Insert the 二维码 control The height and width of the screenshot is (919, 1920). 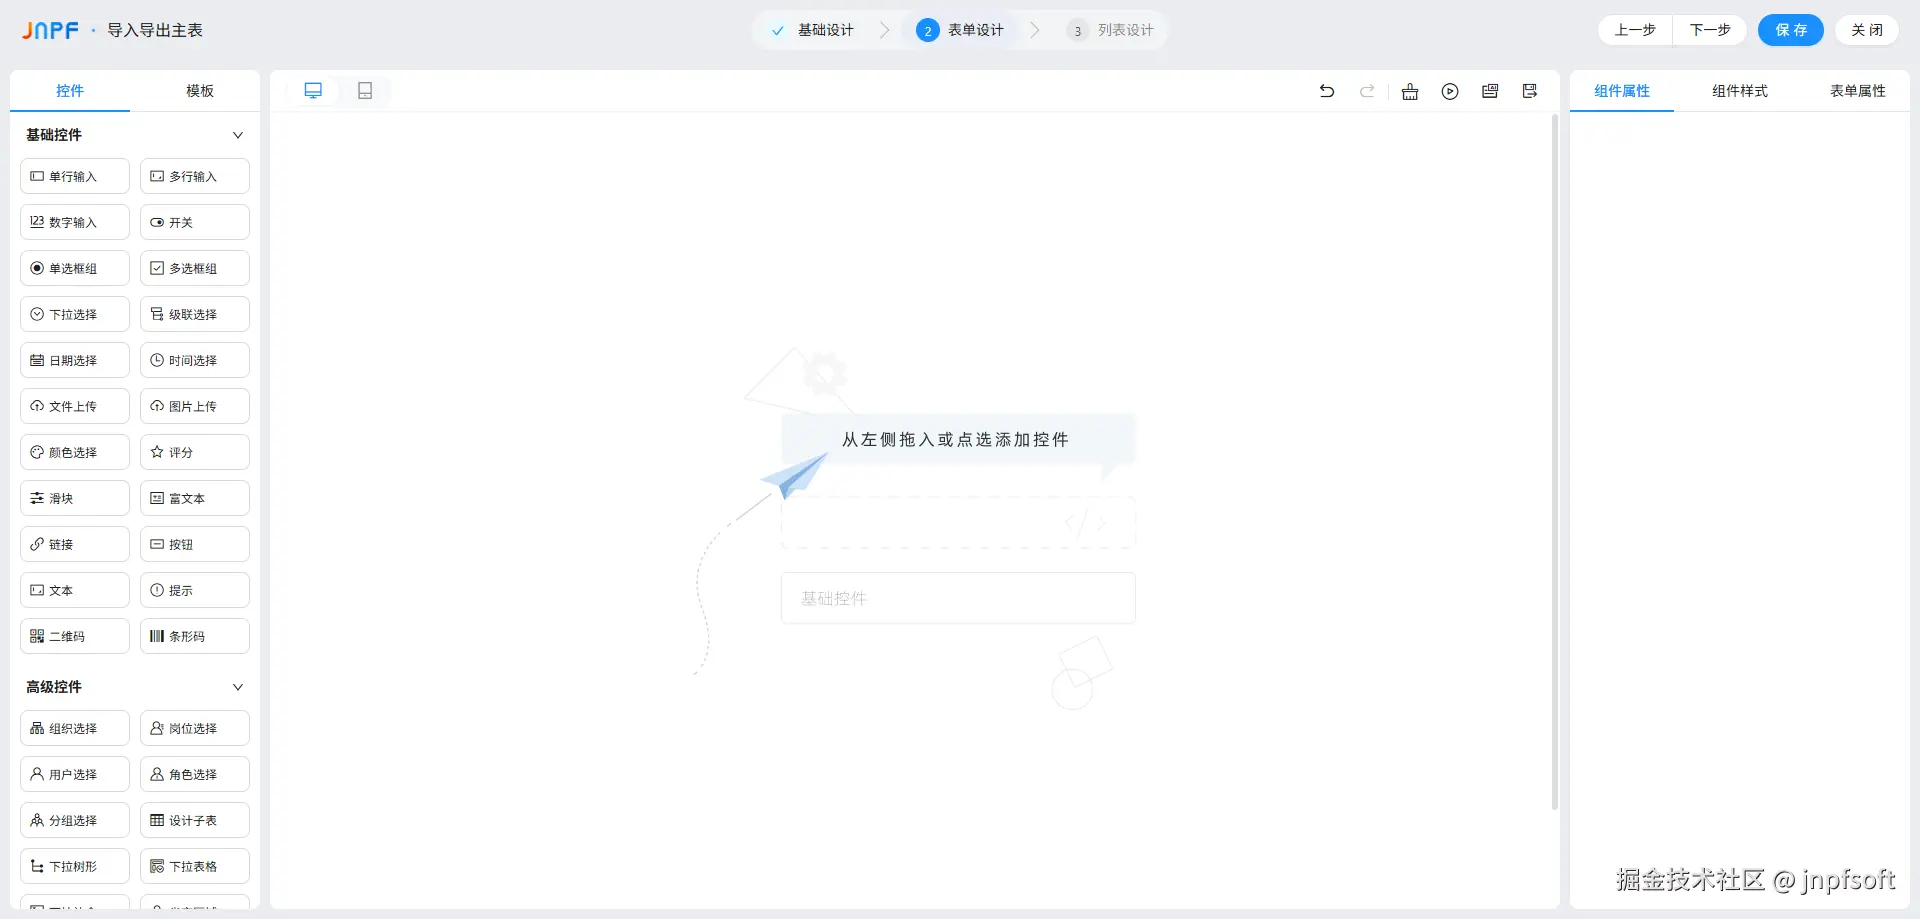(x=75, y=636)
